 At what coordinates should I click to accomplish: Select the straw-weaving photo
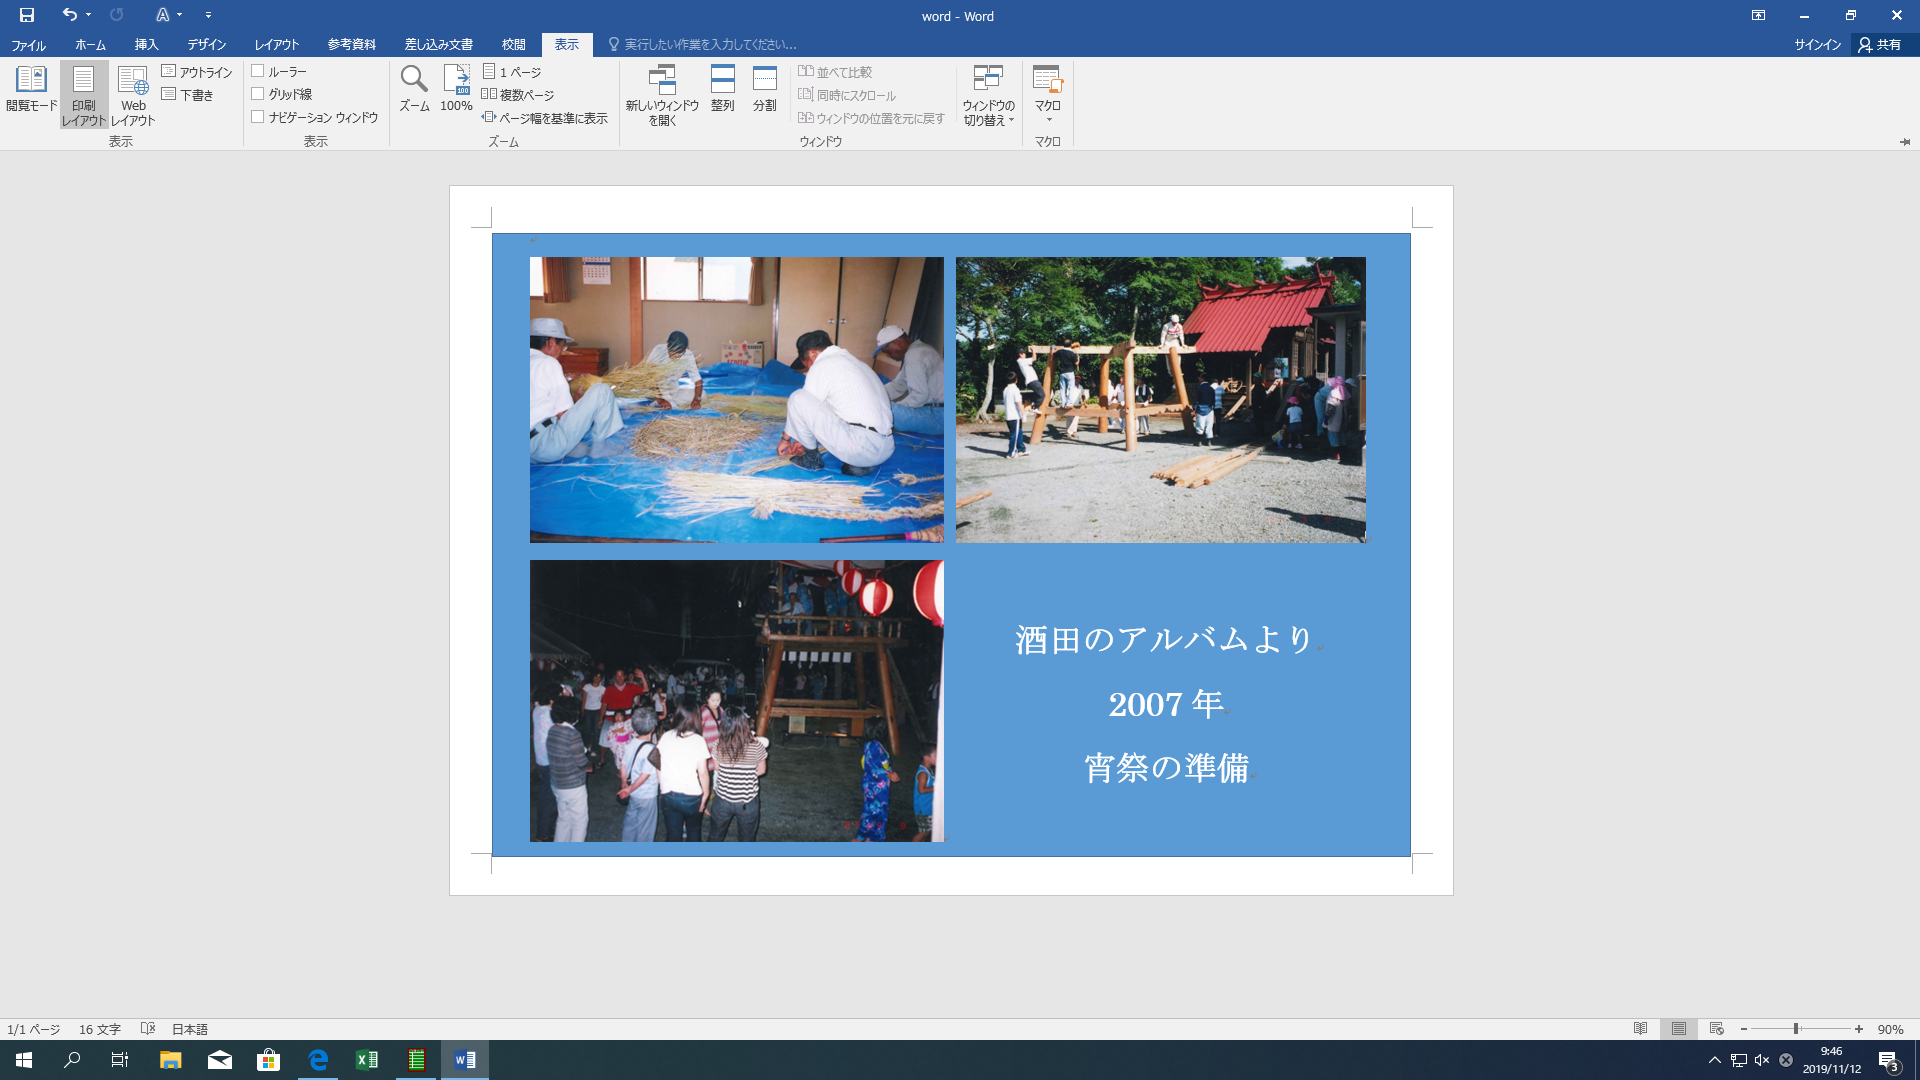coord(736,400)
